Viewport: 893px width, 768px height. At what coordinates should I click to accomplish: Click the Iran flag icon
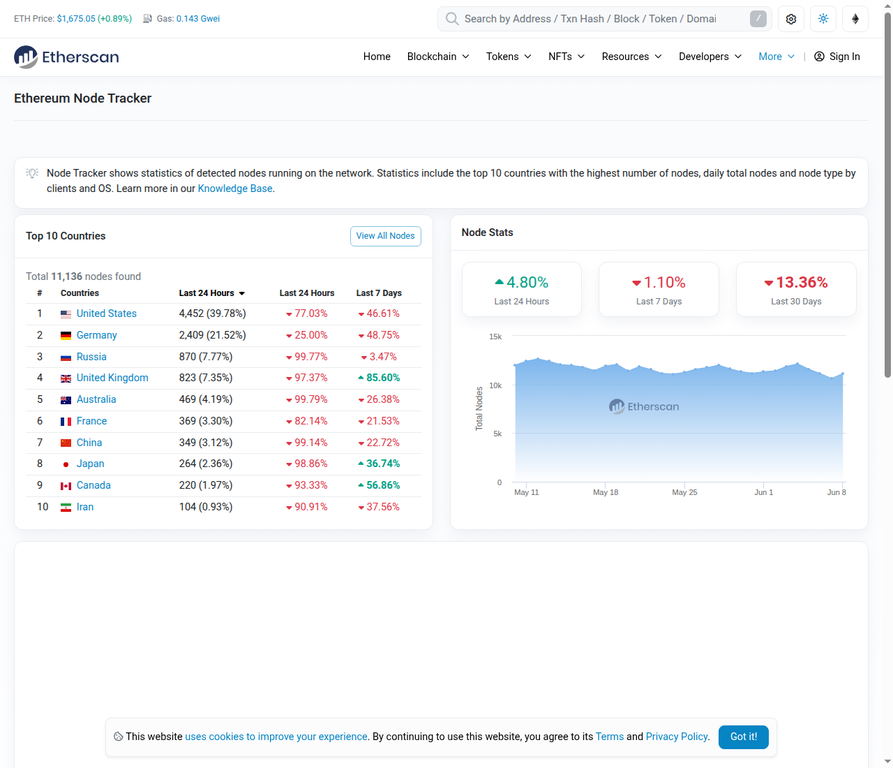(x=66, y=507)
